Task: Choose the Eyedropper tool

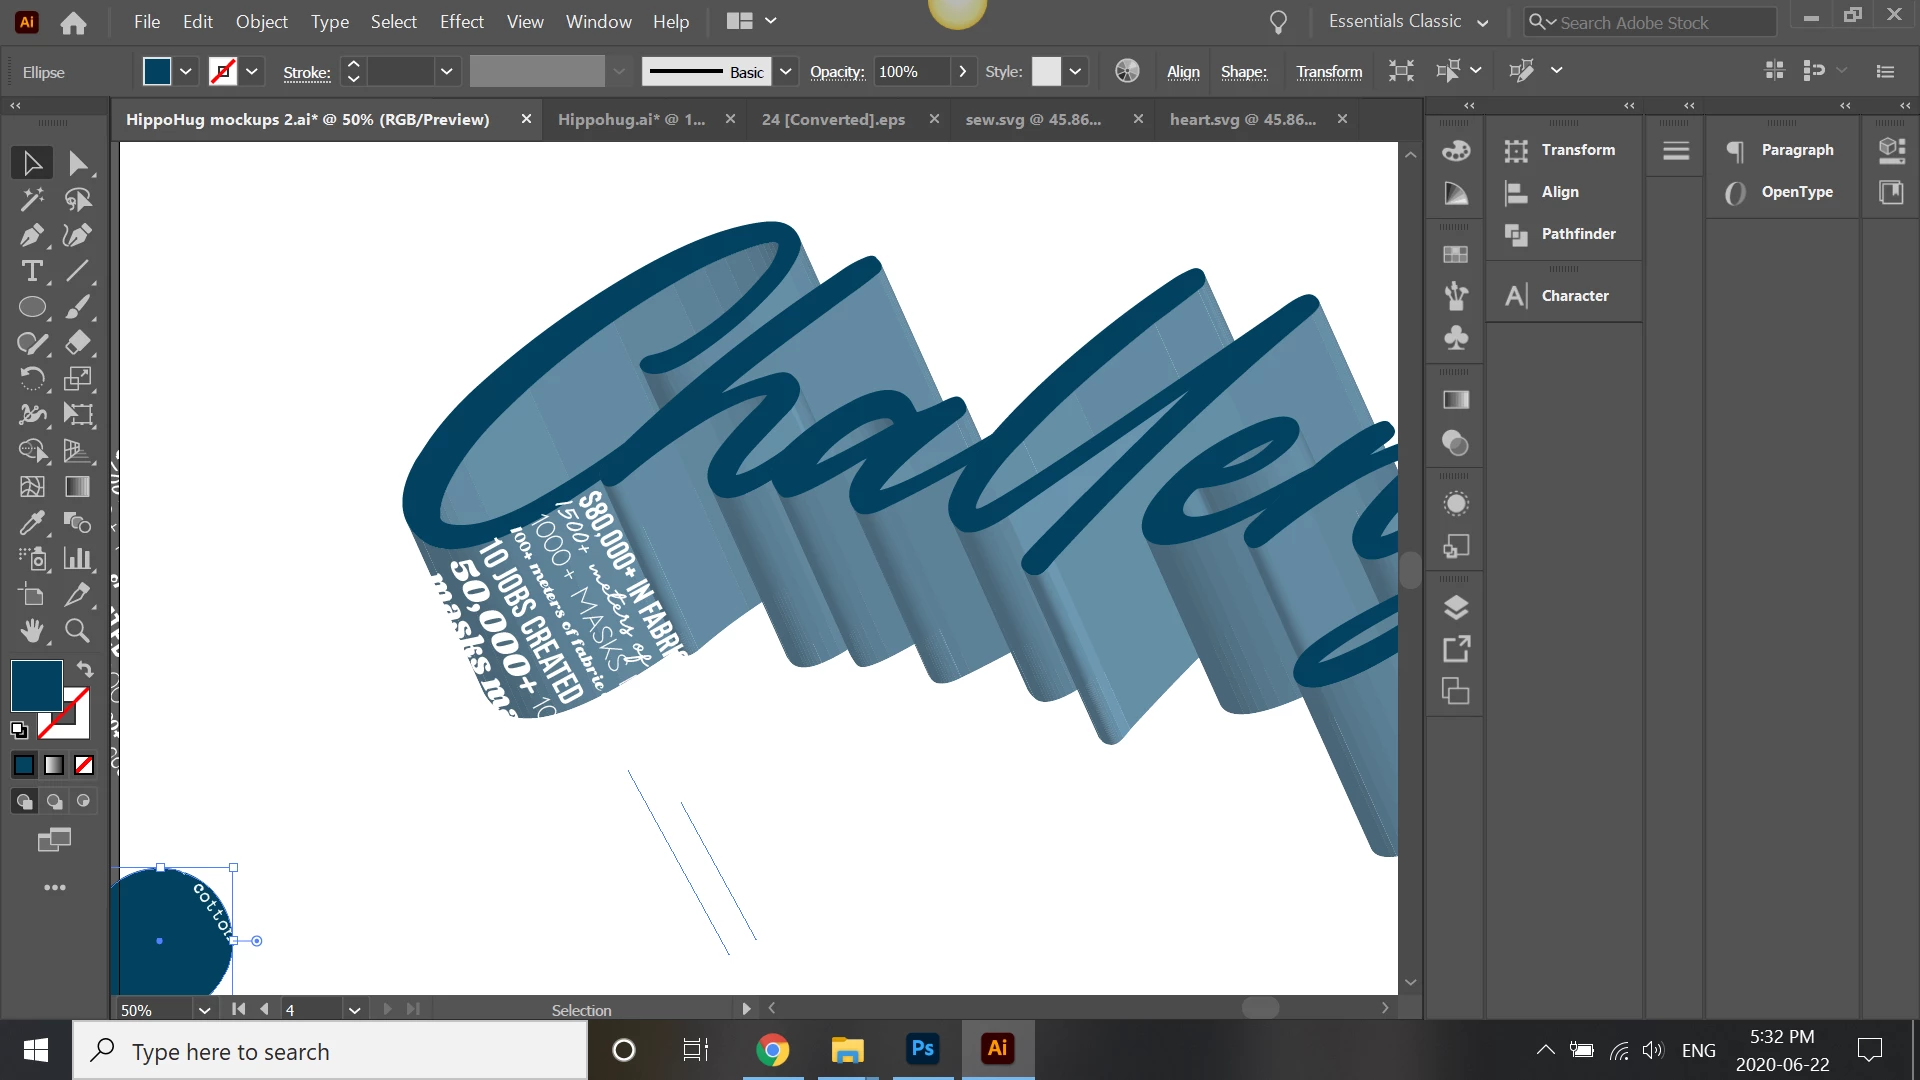Action: pos(31,522)
